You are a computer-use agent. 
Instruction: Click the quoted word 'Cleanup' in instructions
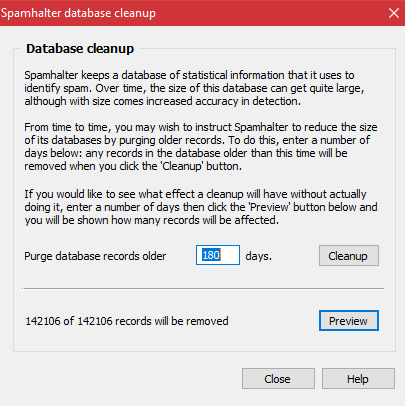pos(182,166)
